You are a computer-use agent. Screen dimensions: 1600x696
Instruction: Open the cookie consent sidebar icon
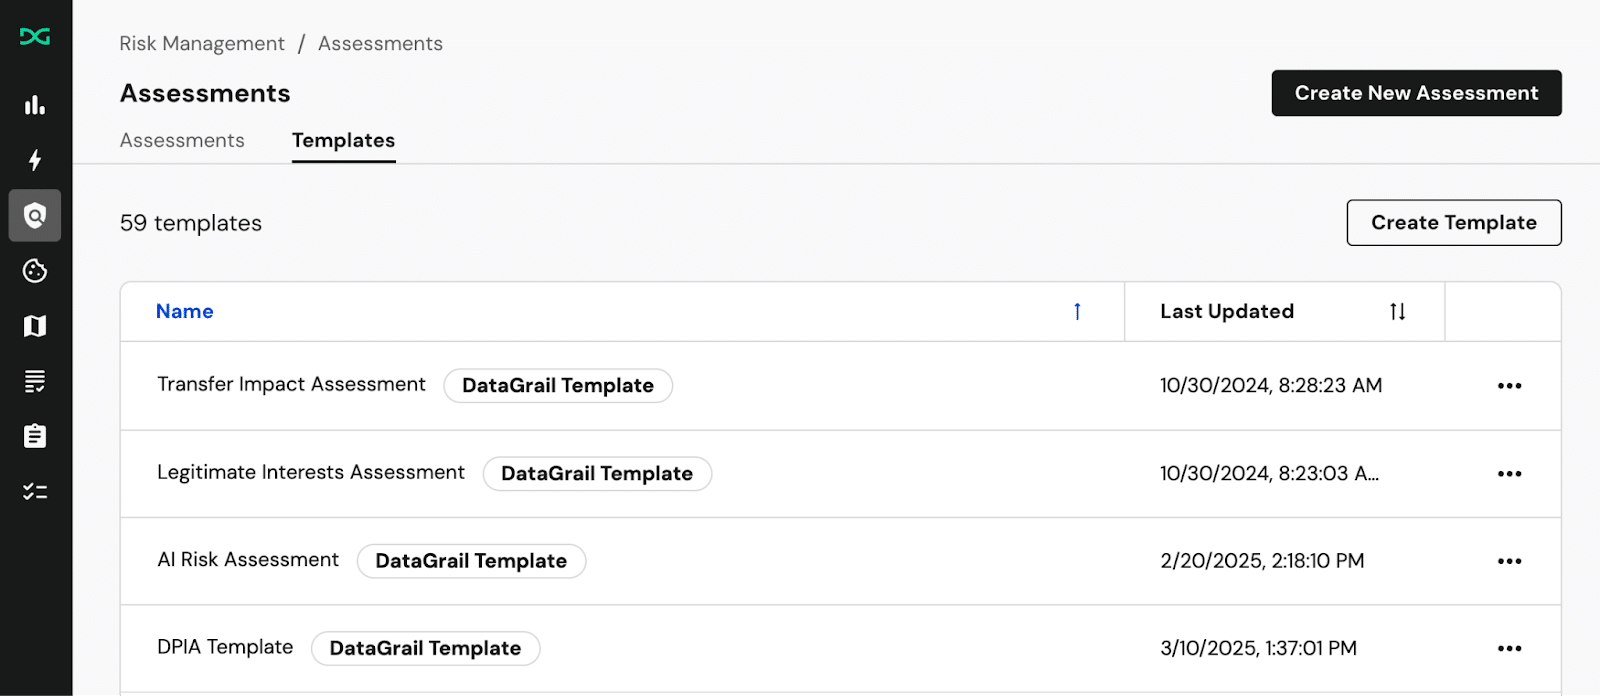35,271
